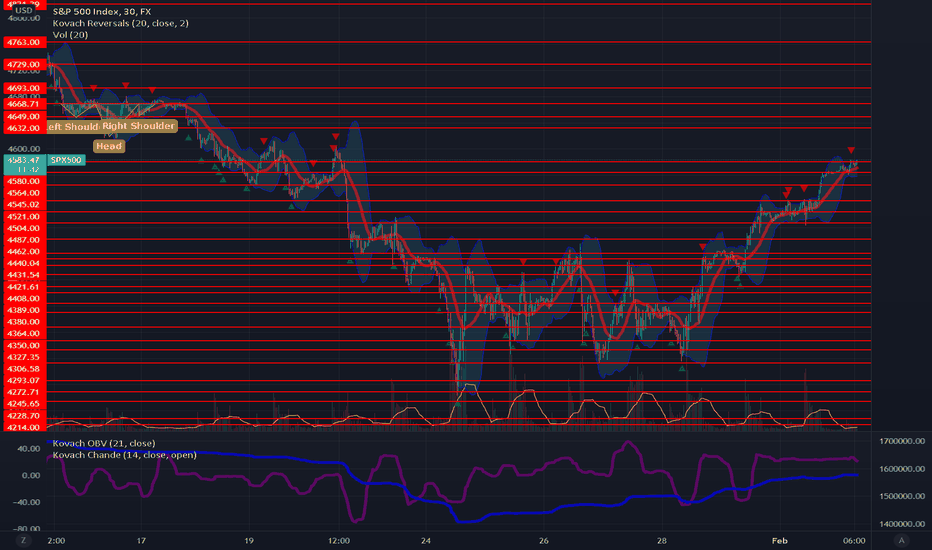Select the 4632.00 horizontal line label

24,128
